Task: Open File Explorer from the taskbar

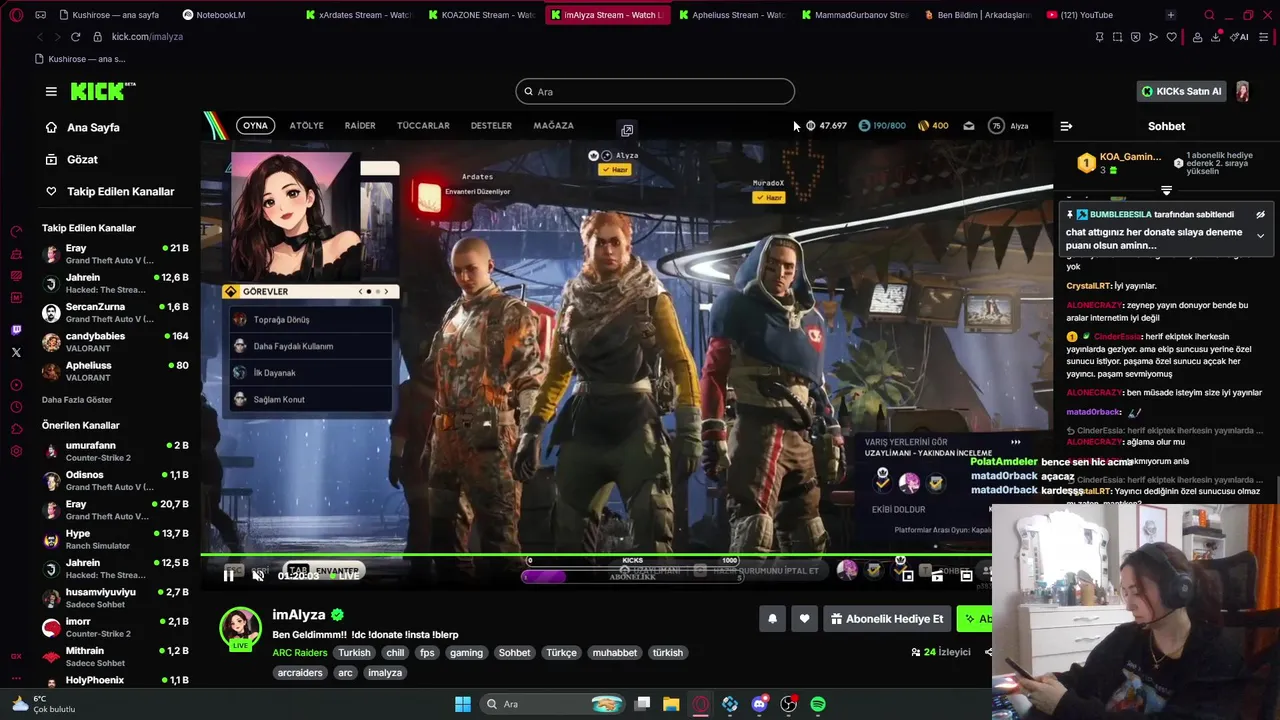Action: click(671, 704)
